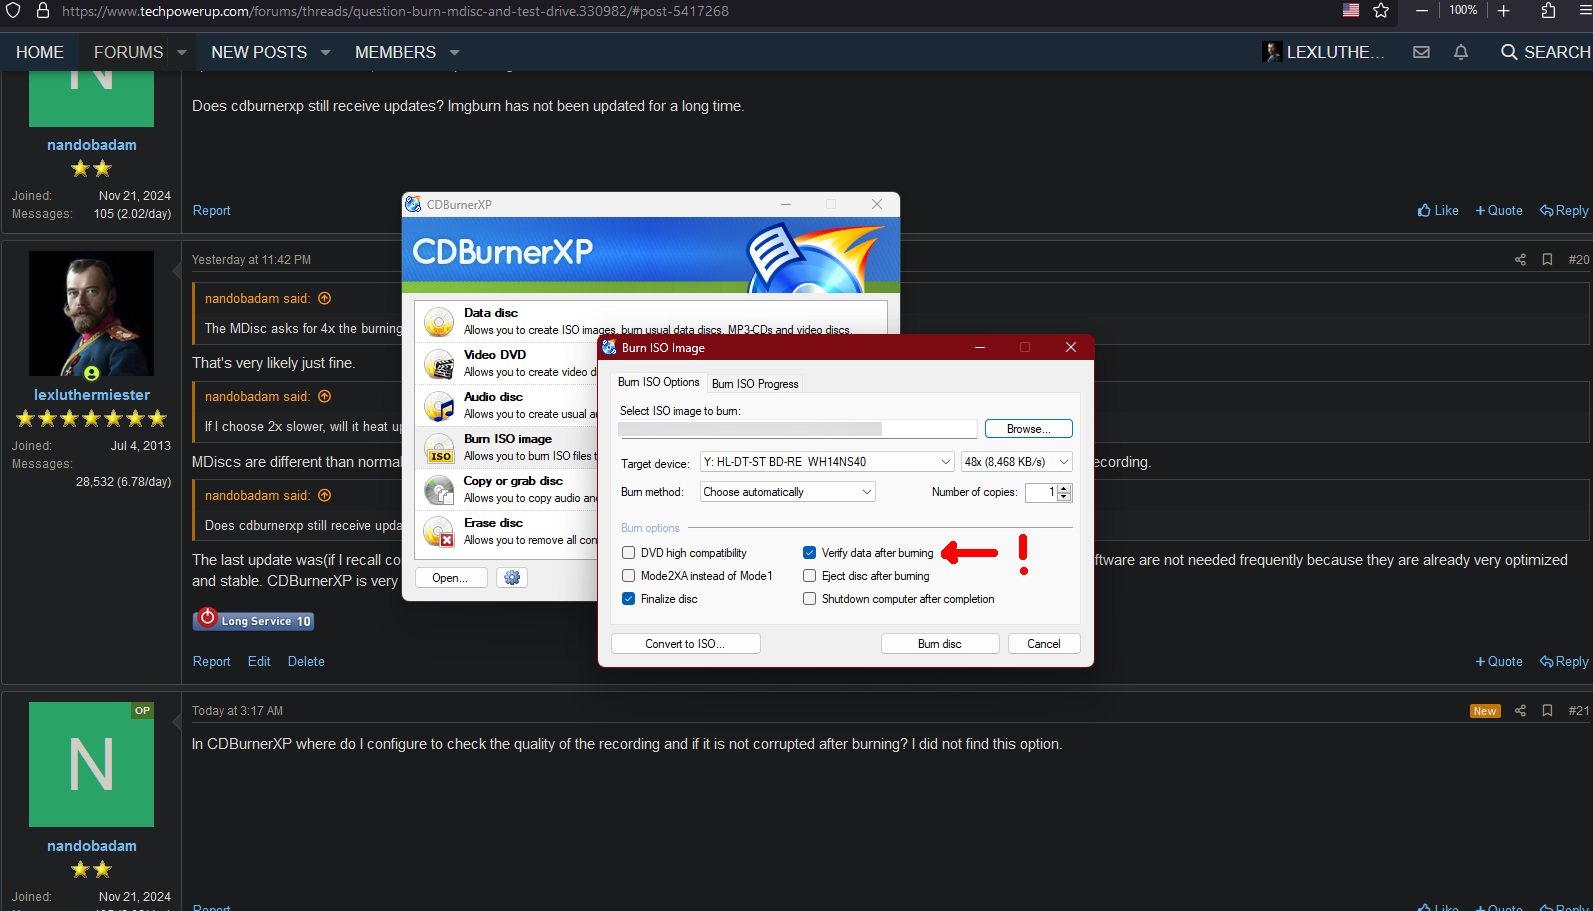Uncheck Verify data after burning
The width and height of the screenshot is (1593, 911).
[x=809, y=553]
